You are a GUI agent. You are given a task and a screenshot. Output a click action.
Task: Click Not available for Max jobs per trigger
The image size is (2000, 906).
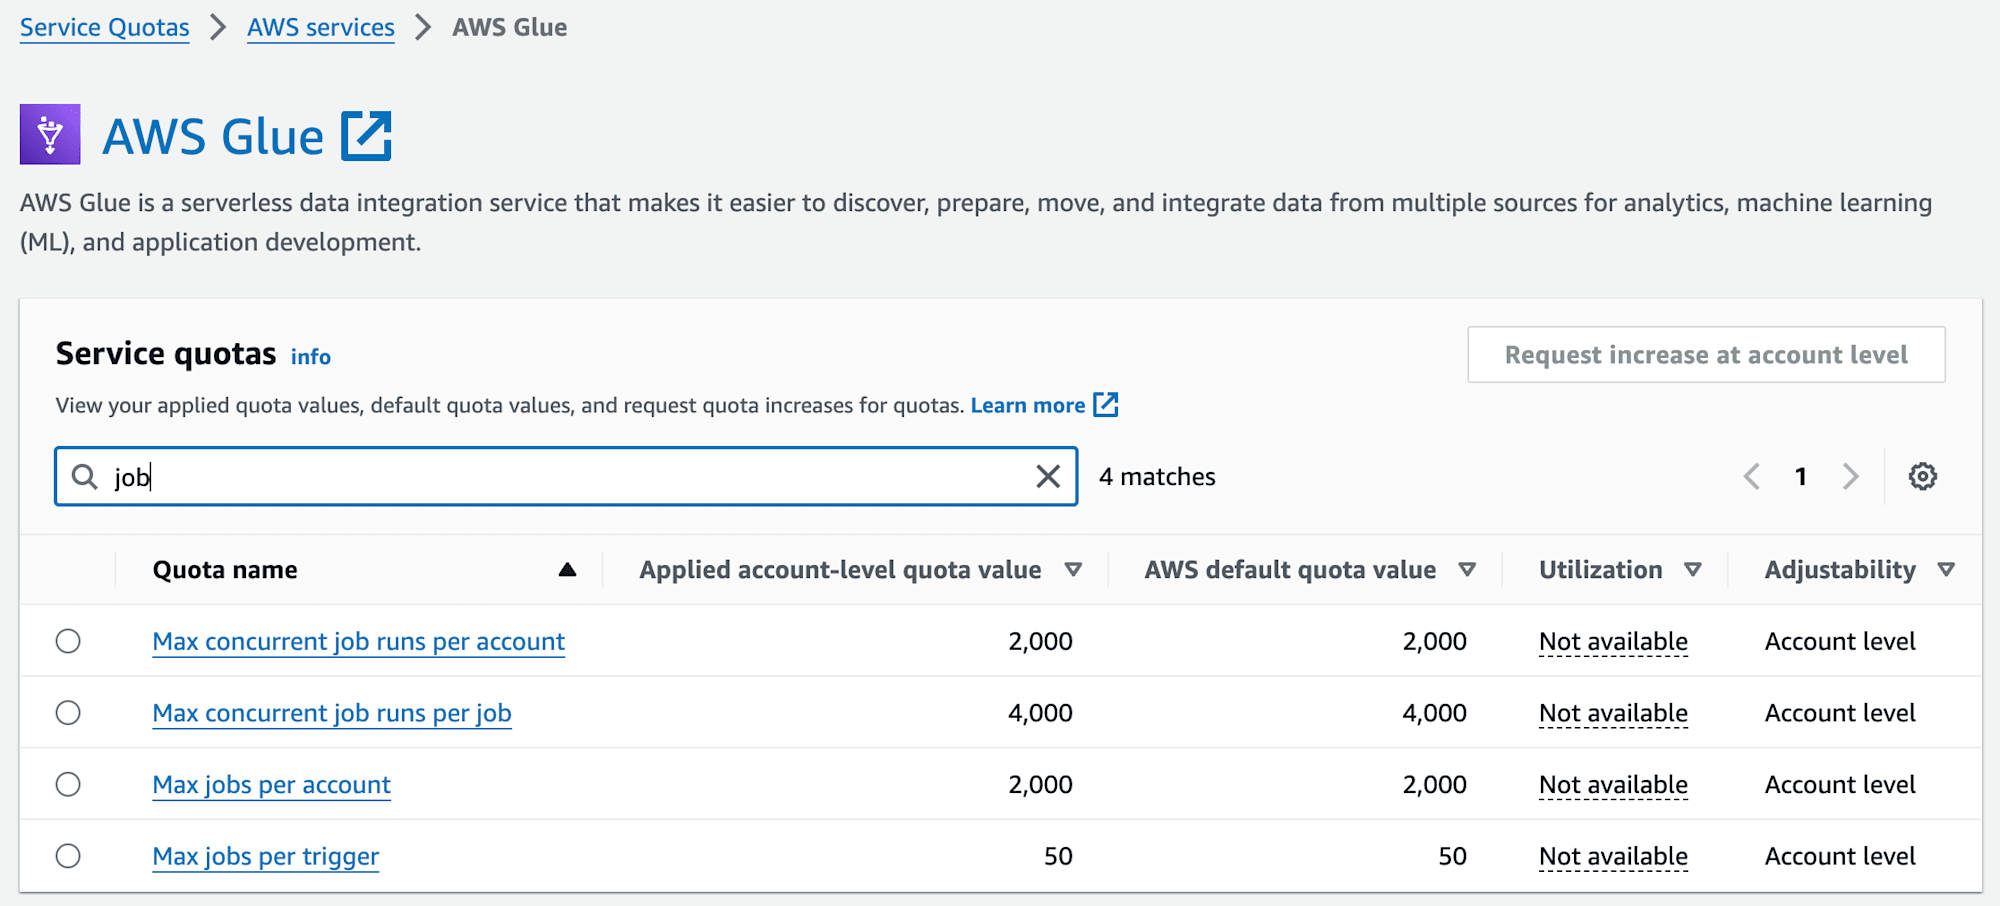click(x=1613, y=857)
